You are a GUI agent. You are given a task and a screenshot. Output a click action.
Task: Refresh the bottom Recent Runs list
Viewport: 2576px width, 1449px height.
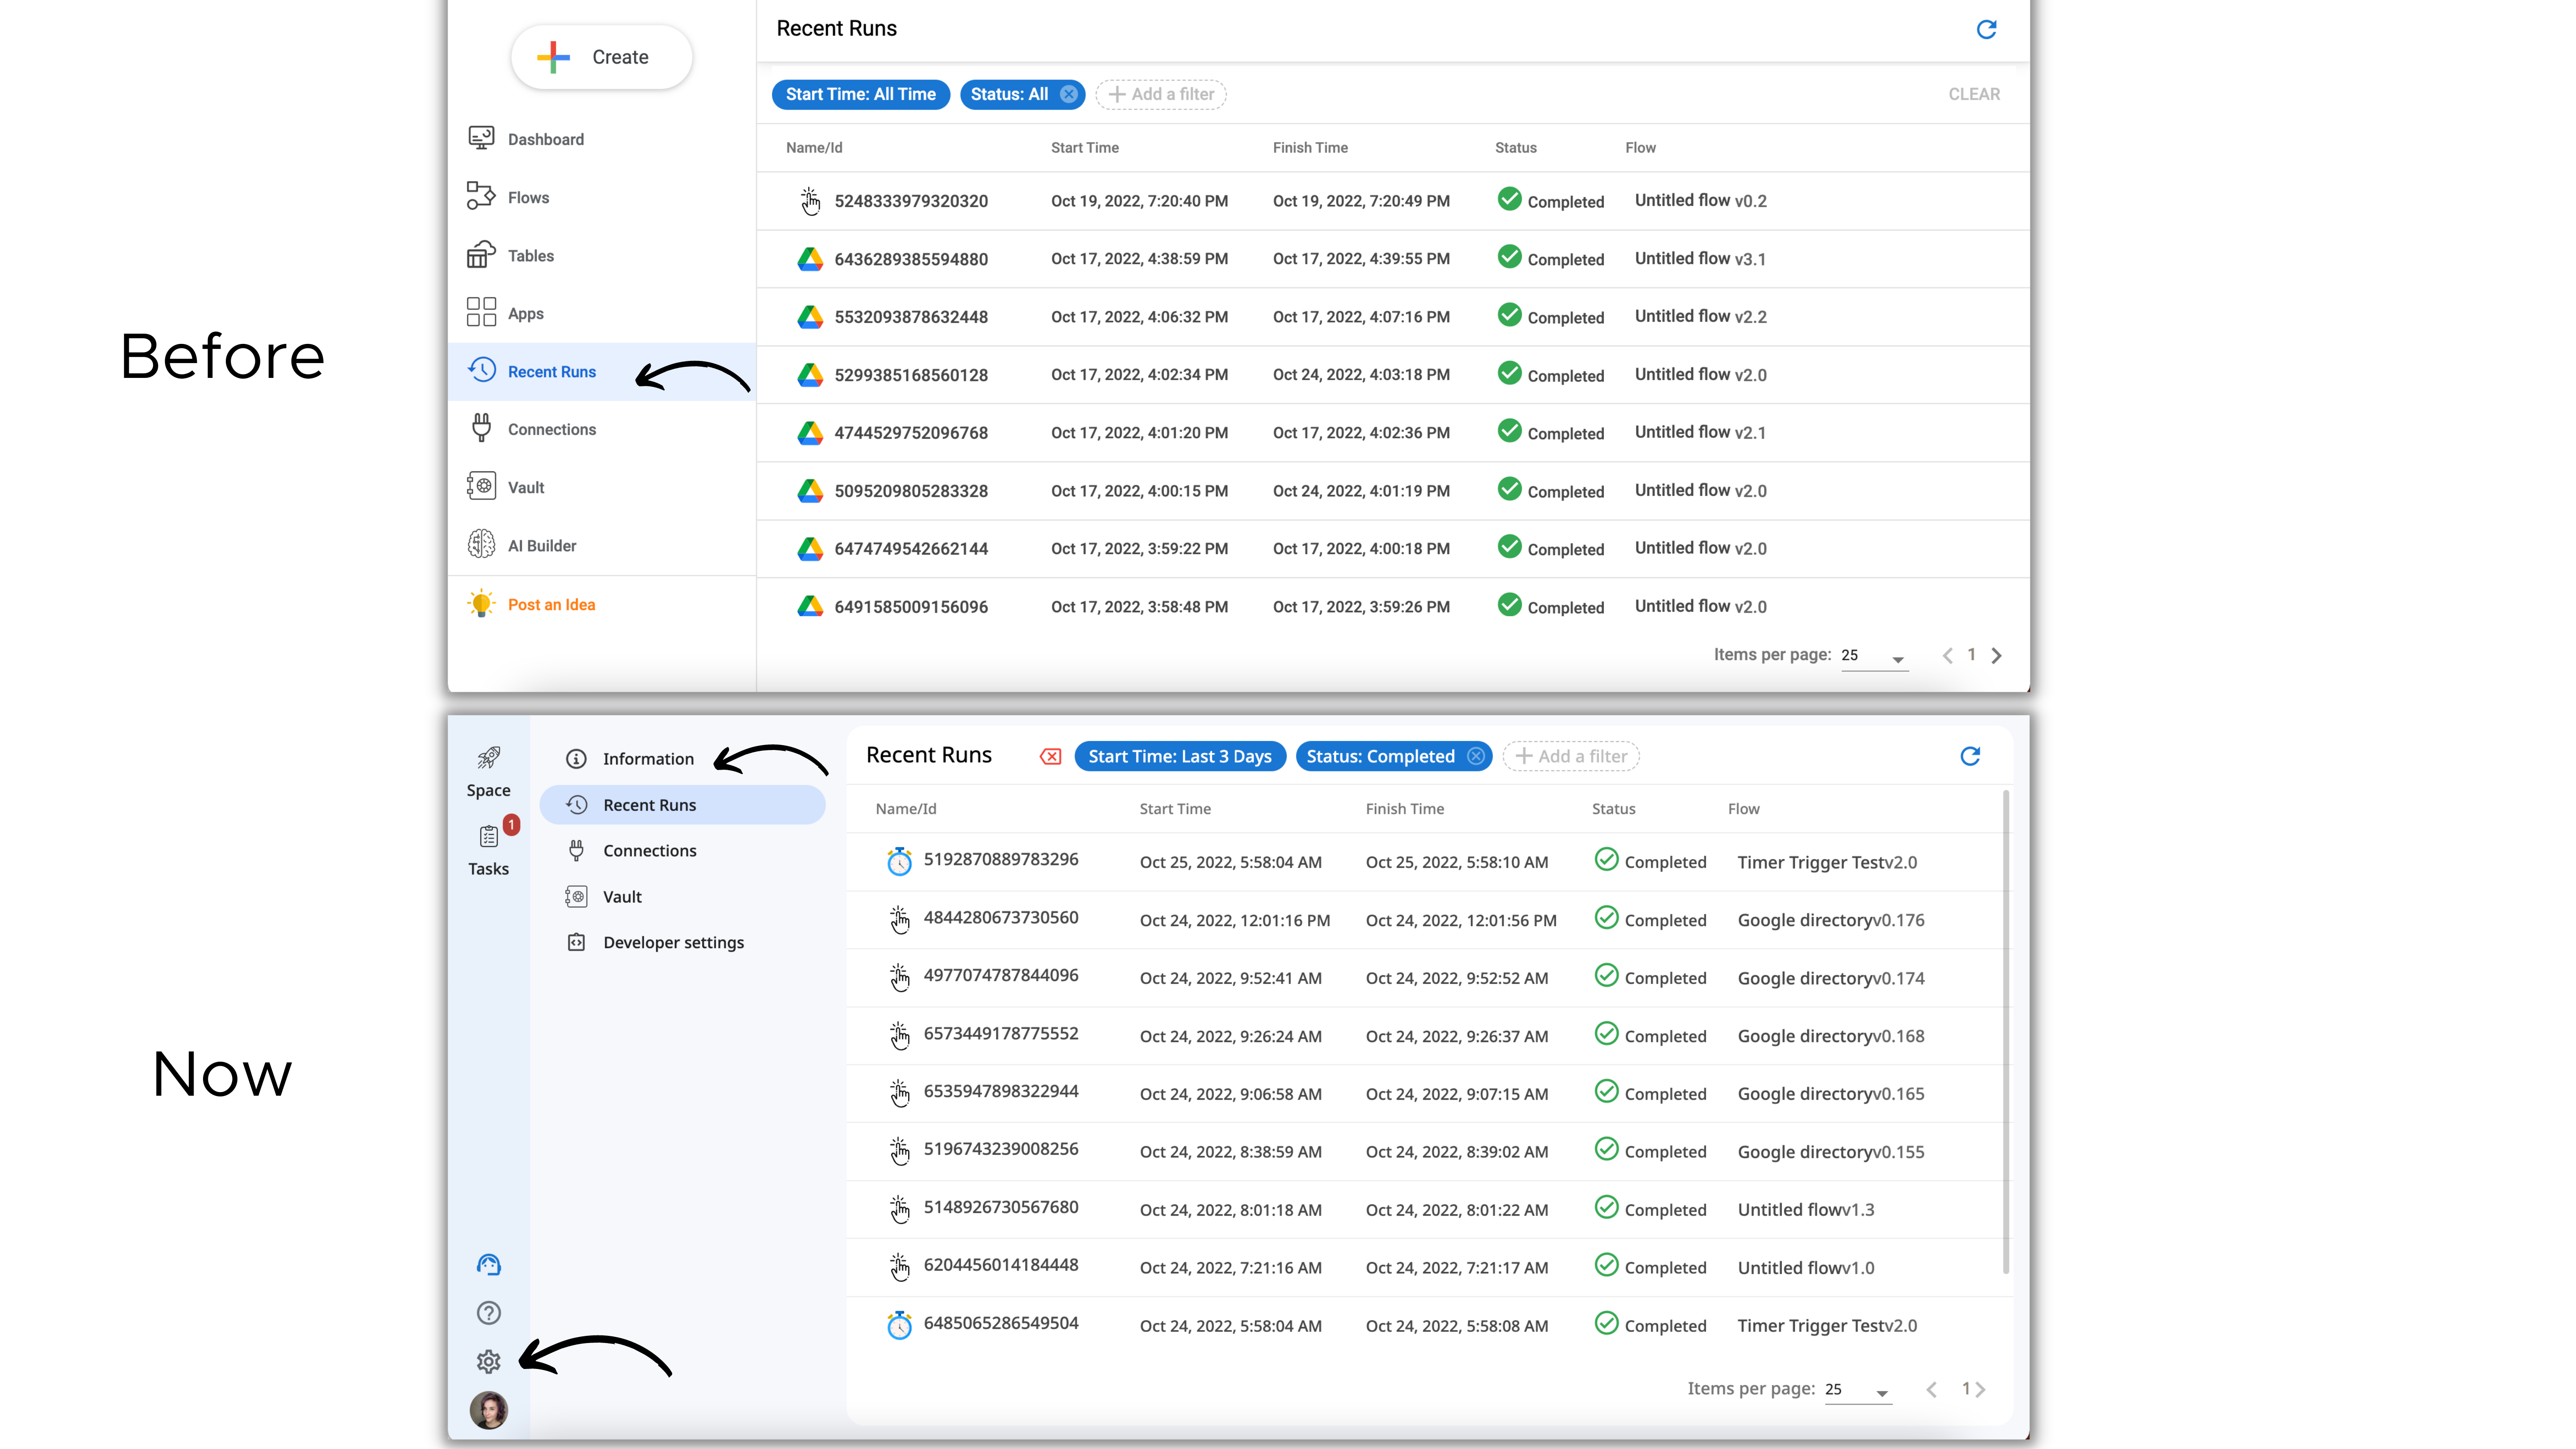coord(1970,756)
